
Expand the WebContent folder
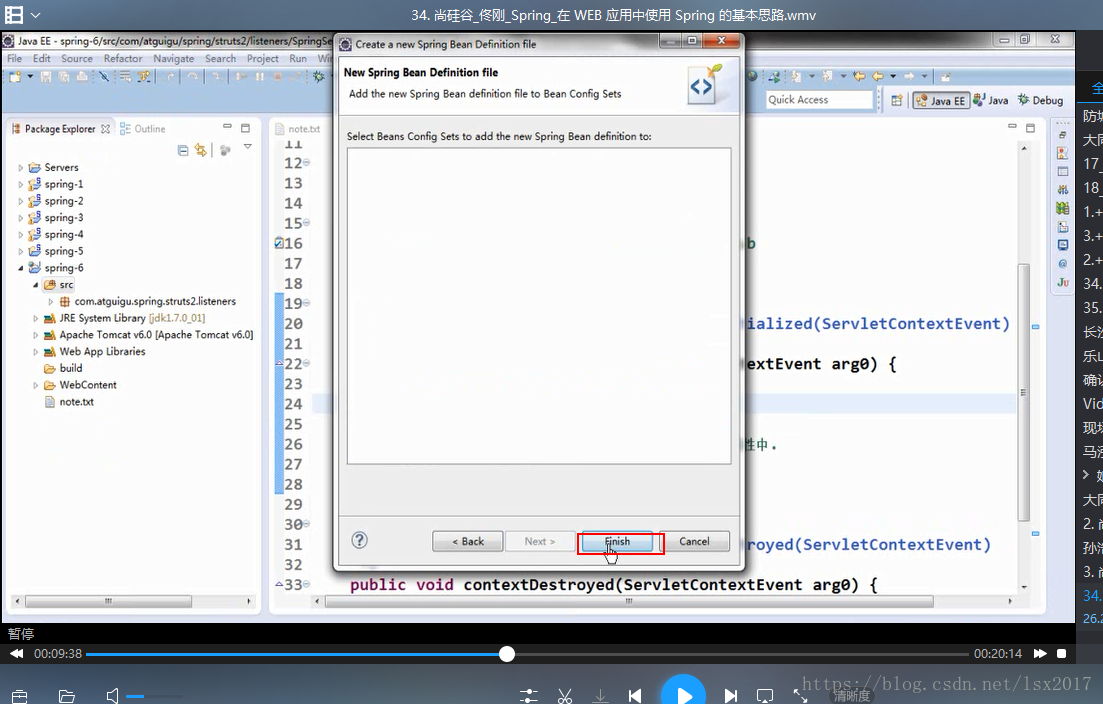pyautogui.click(x=35, y=385)
